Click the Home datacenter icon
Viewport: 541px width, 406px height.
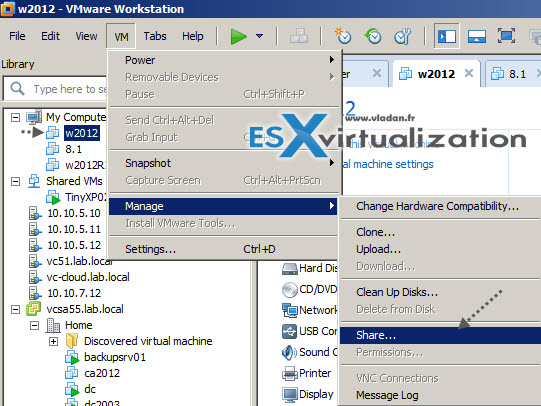point(53,325)
